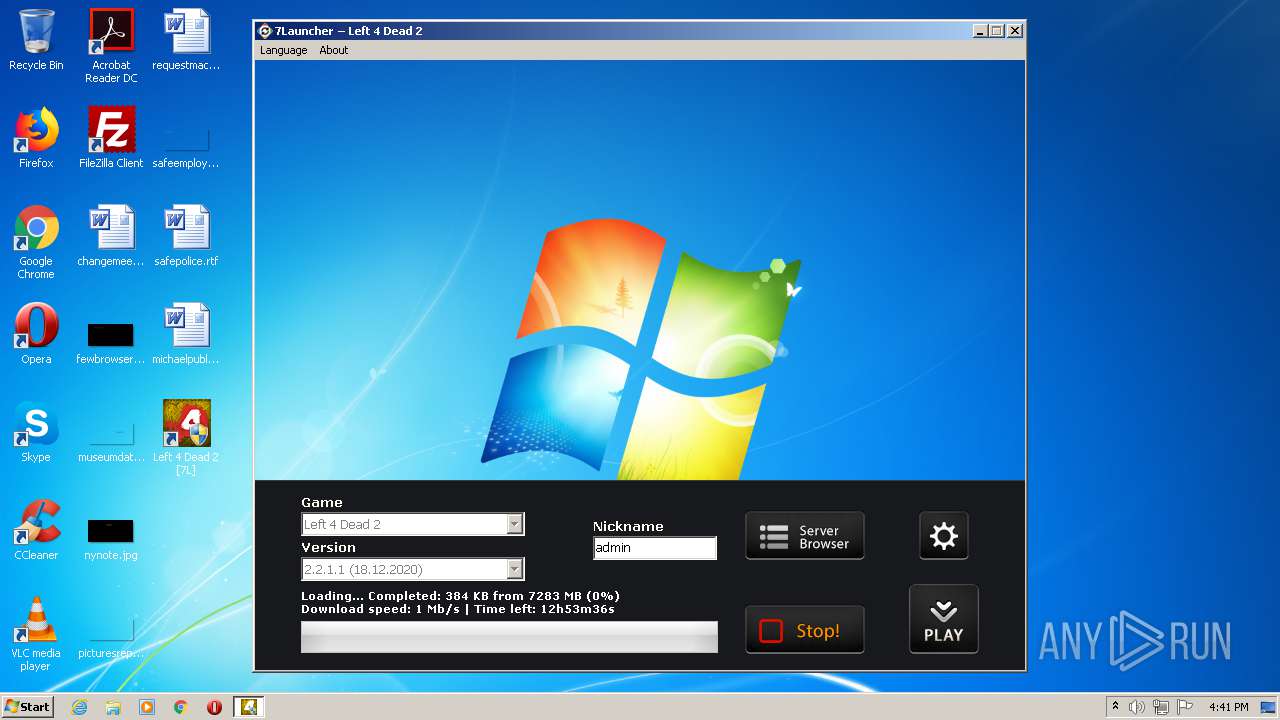Click the system clock 4:41 PM
The image size is (1280, 720).
pyautogui.click(x=1228, y=707)
